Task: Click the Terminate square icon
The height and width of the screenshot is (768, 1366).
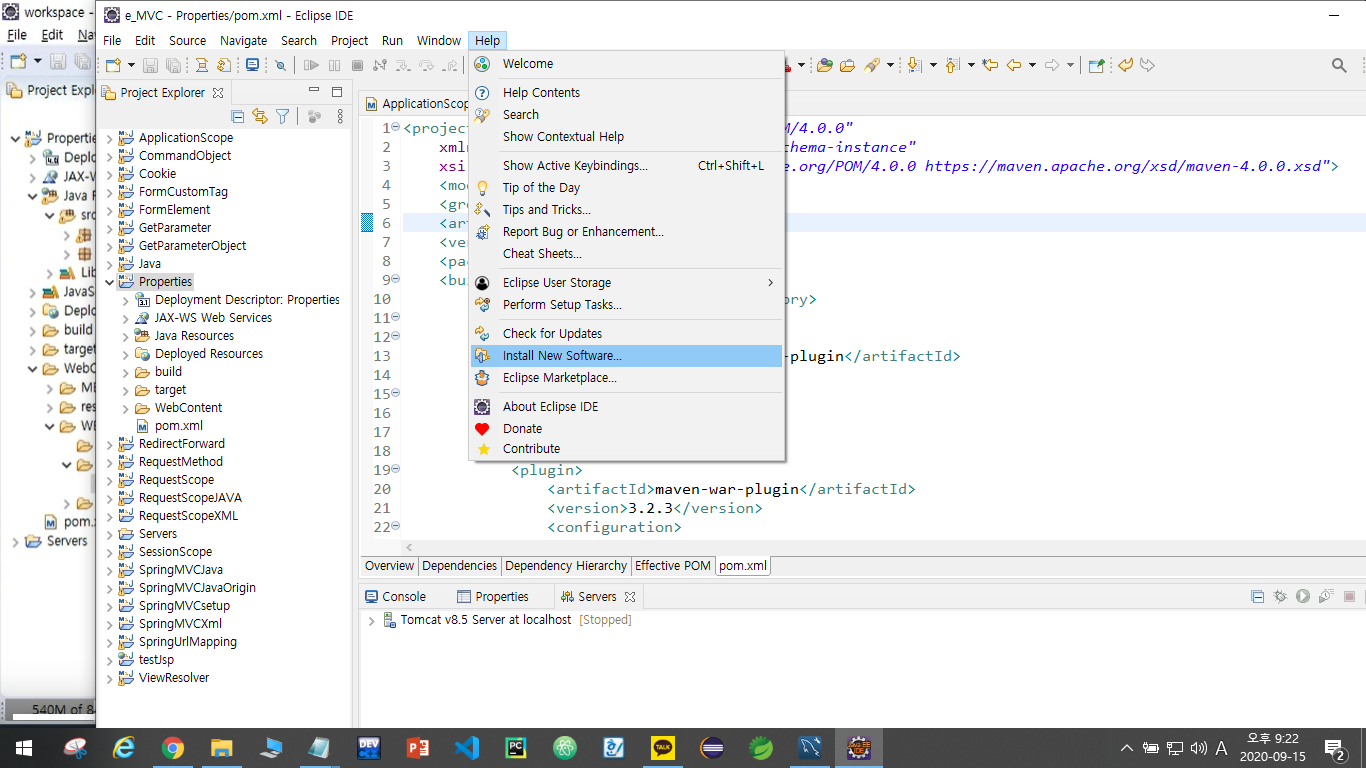Action: (x=357, y=65)
